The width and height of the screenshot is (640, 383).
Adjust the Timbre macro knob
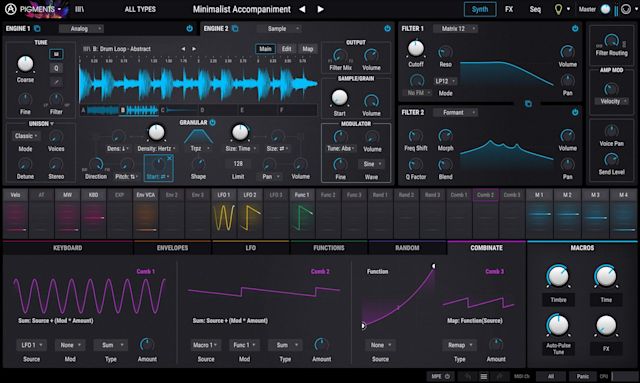558,276
